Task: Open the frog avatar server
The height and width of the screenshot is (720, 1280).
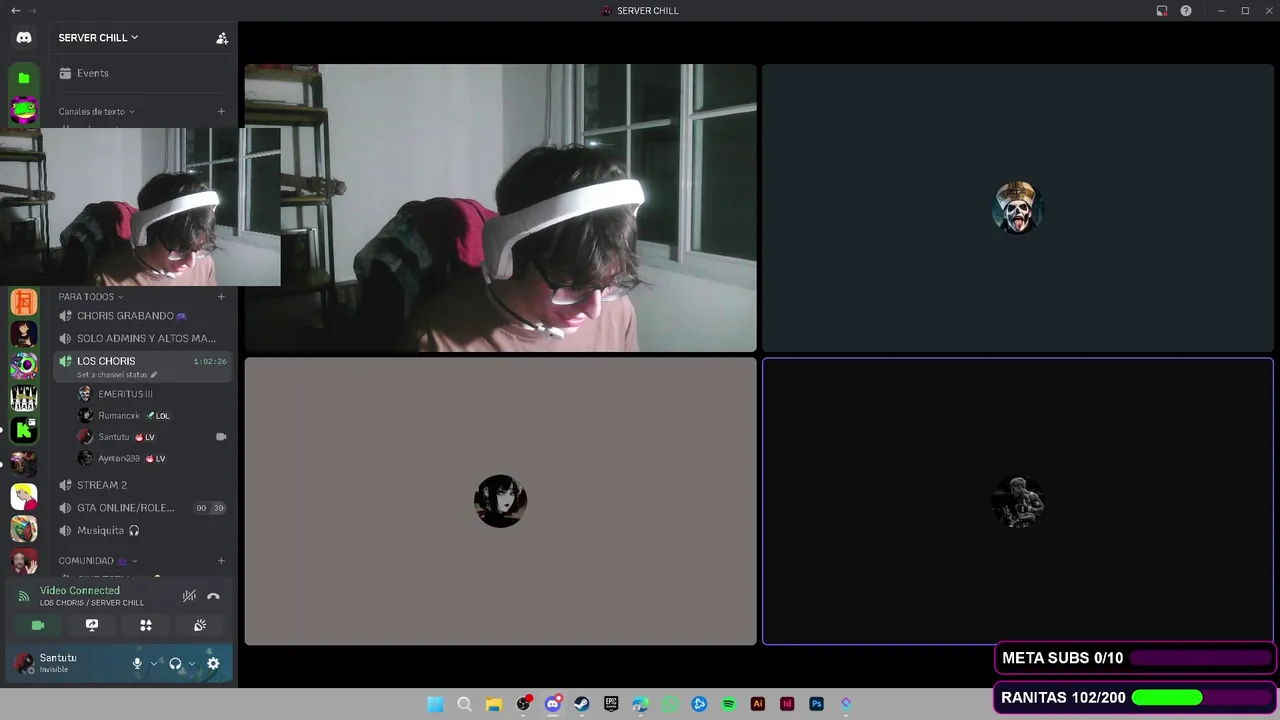Action: tap(24, 110)
